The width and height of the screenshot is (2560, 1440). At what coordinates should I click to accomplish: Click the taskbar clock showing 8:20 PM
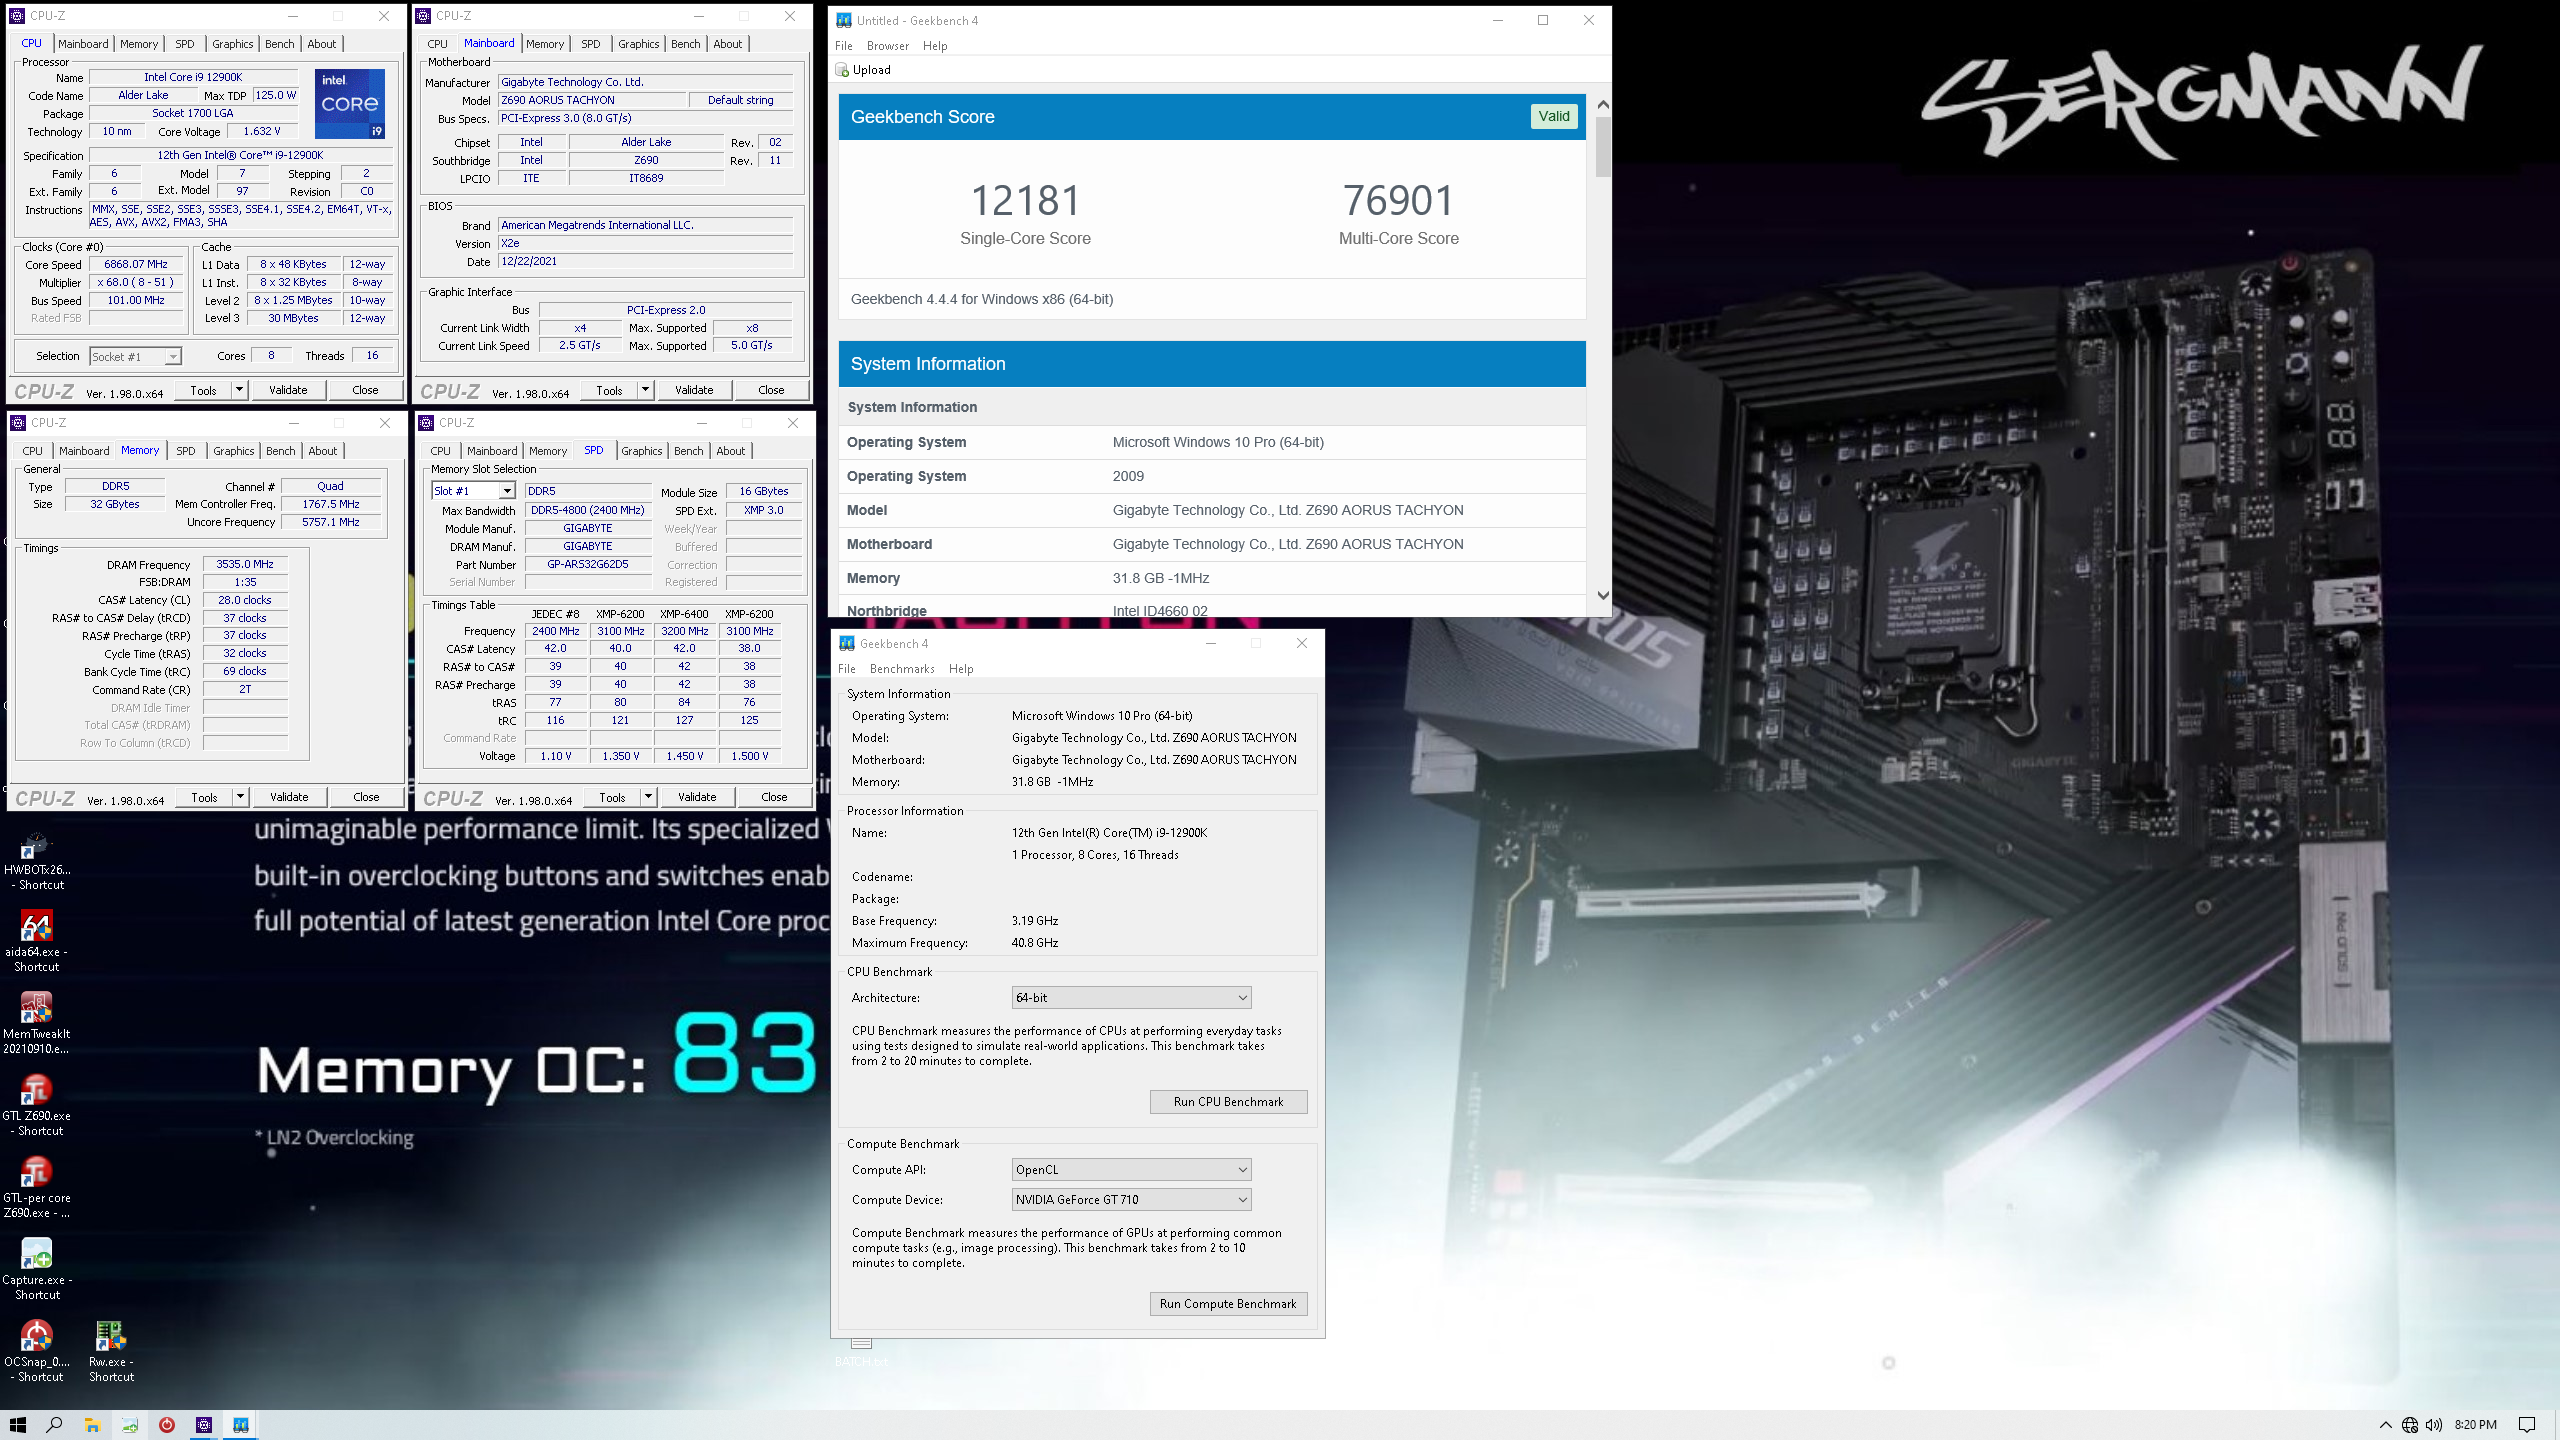click(x=2475, y=1425)
